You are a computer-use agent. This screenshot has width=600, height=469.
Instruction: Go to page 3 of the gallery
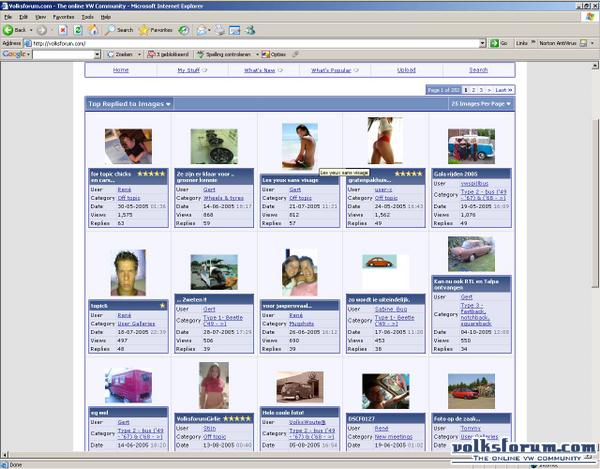(481, 90)
